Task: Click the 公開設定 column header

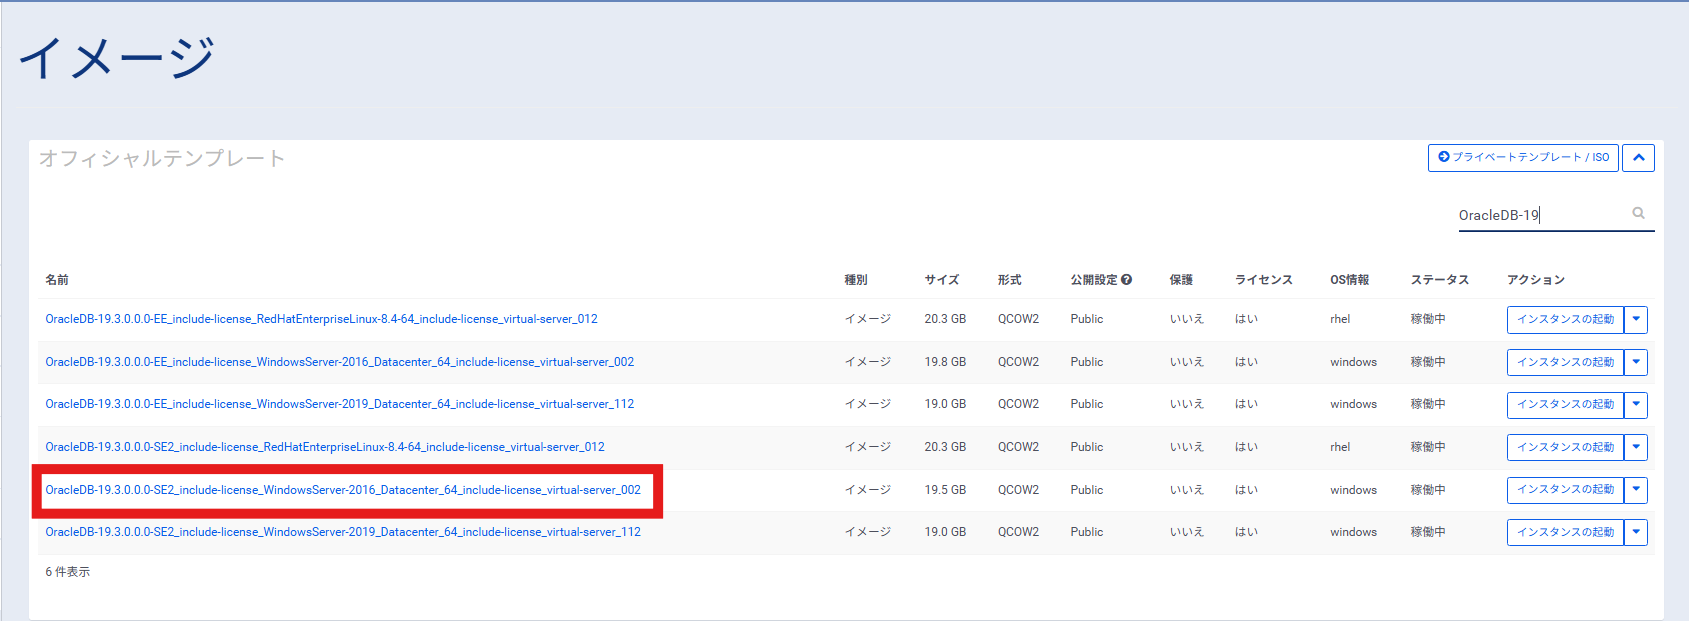Action: click(x=1094, y=280)
